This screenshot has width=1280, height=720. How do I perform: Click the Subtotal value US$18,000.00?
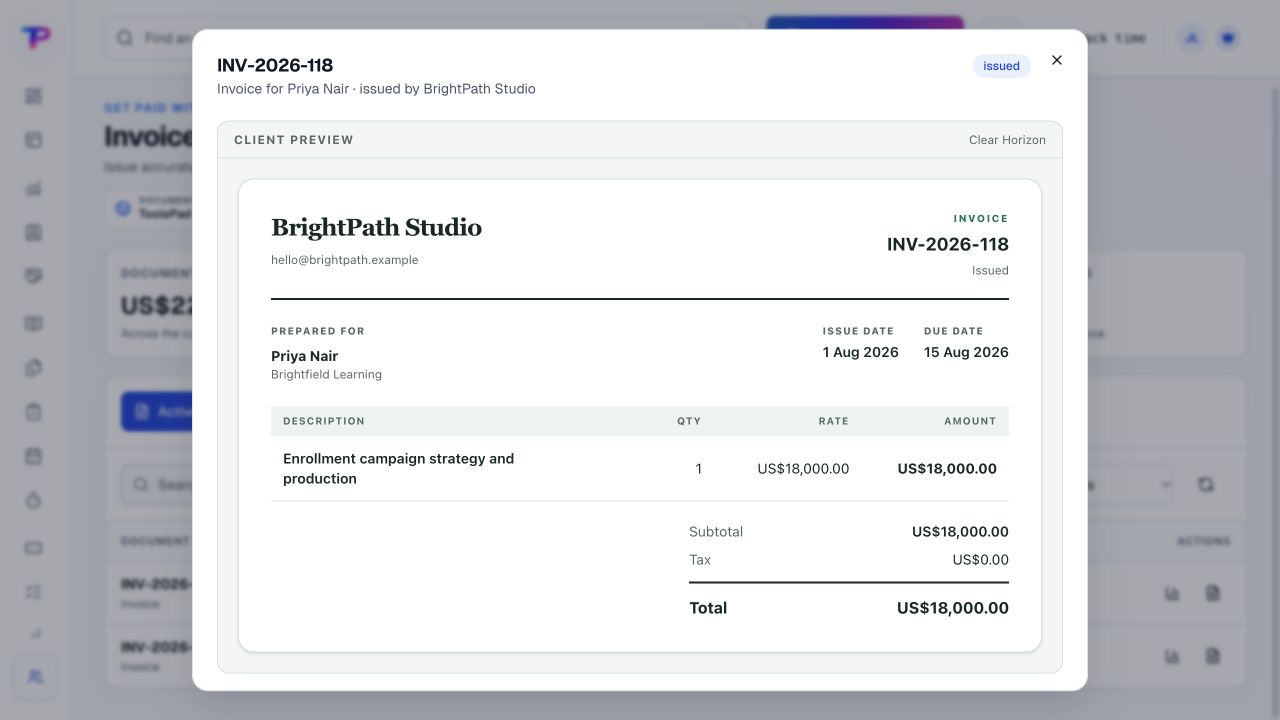[960, 532]
